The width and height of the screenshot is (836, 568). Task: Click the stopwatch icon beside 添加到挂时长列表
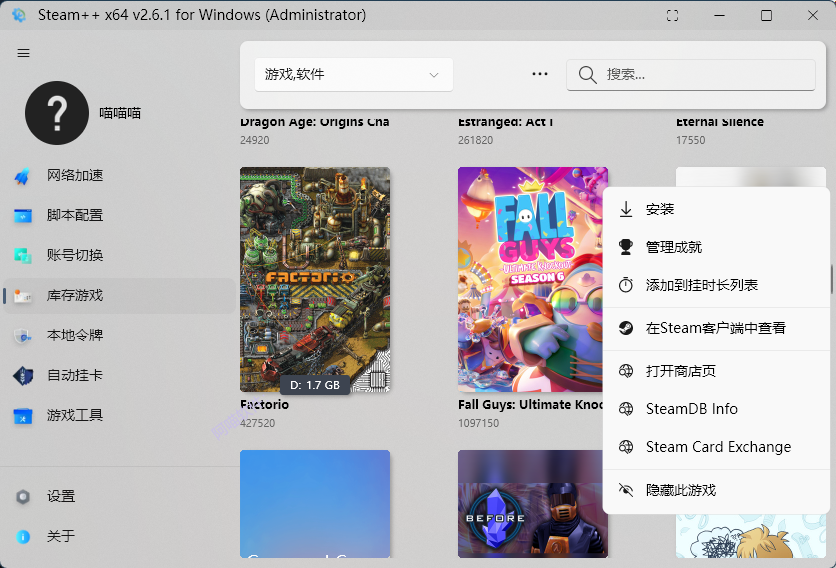[626, 285]
